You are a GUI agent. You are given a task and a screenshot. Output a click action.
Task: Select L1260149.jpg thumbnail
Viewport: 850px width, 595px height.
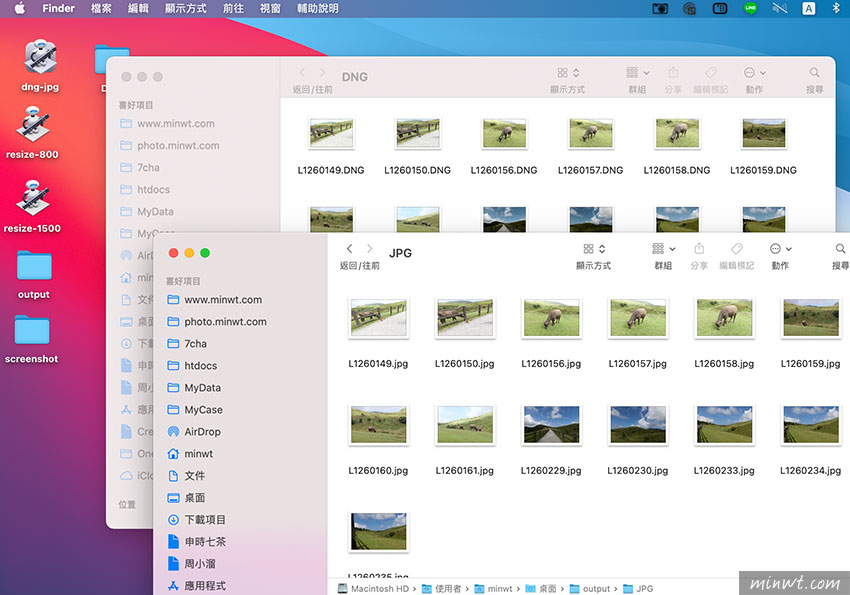coord(378,318)
